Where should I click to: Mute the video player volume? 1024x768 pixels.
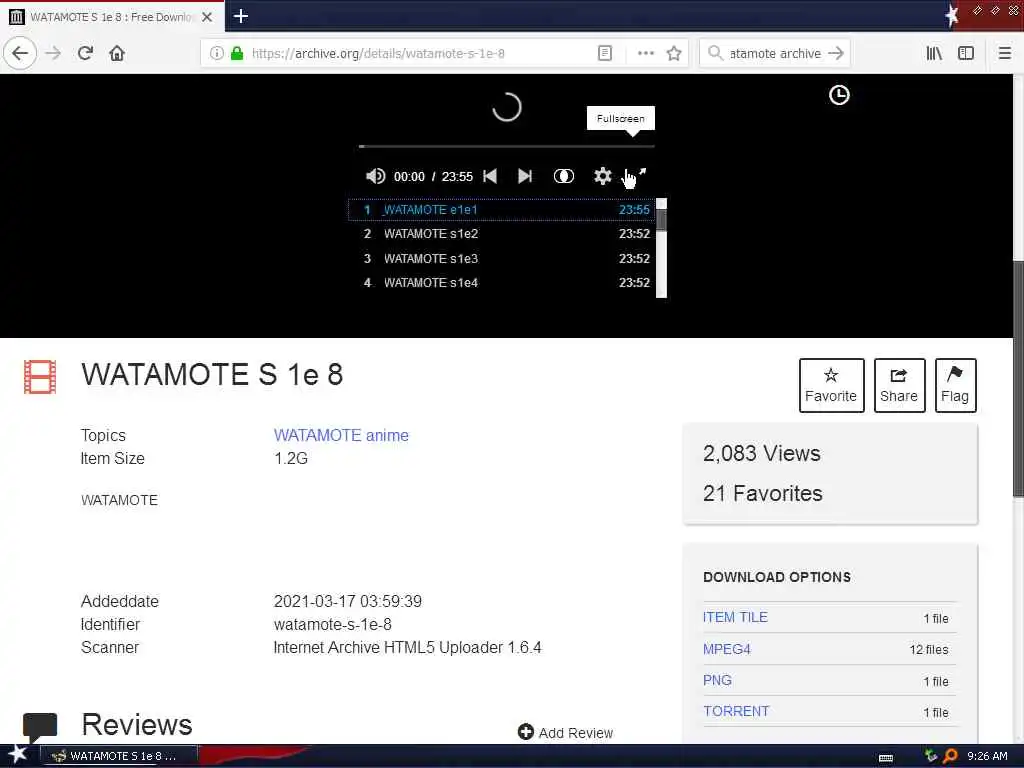point(375,176)
